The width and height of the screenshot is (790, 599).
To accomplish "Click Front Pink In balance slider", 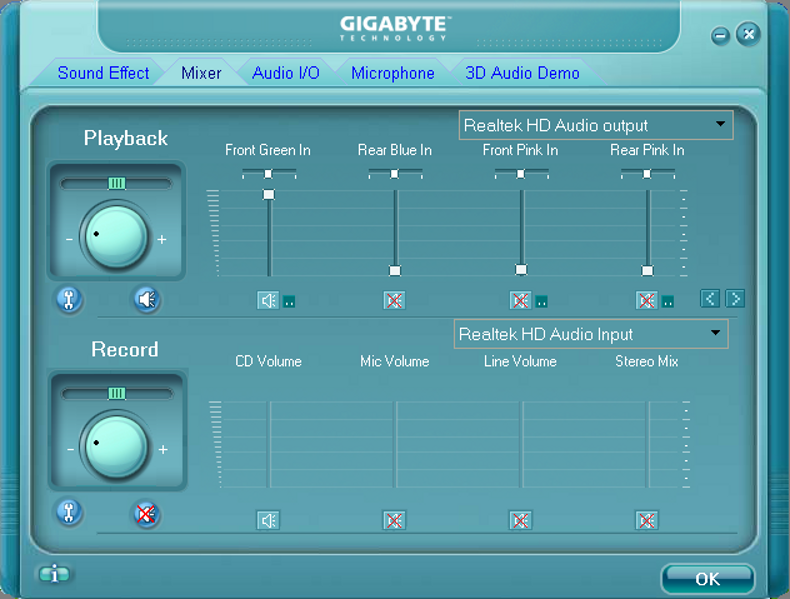I will (521, 174).
